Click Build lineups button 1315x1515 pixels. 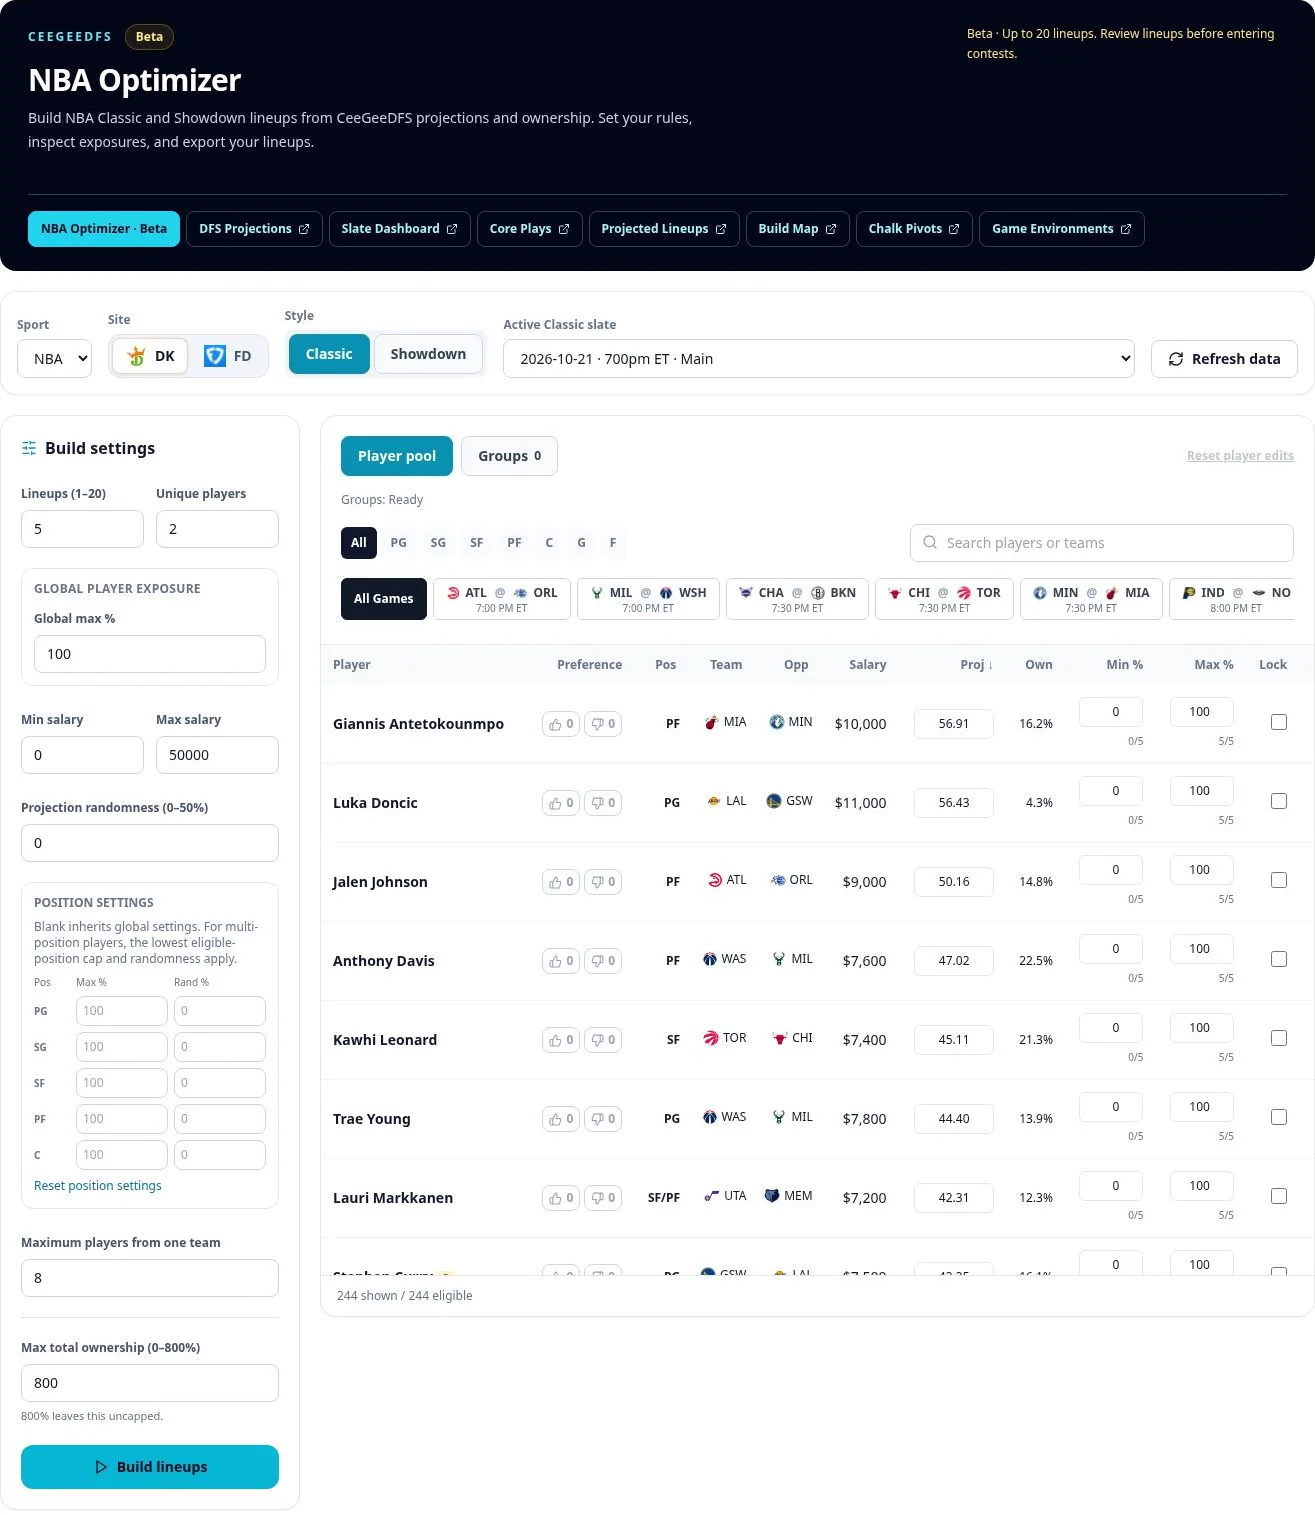tap(150, 1467)
